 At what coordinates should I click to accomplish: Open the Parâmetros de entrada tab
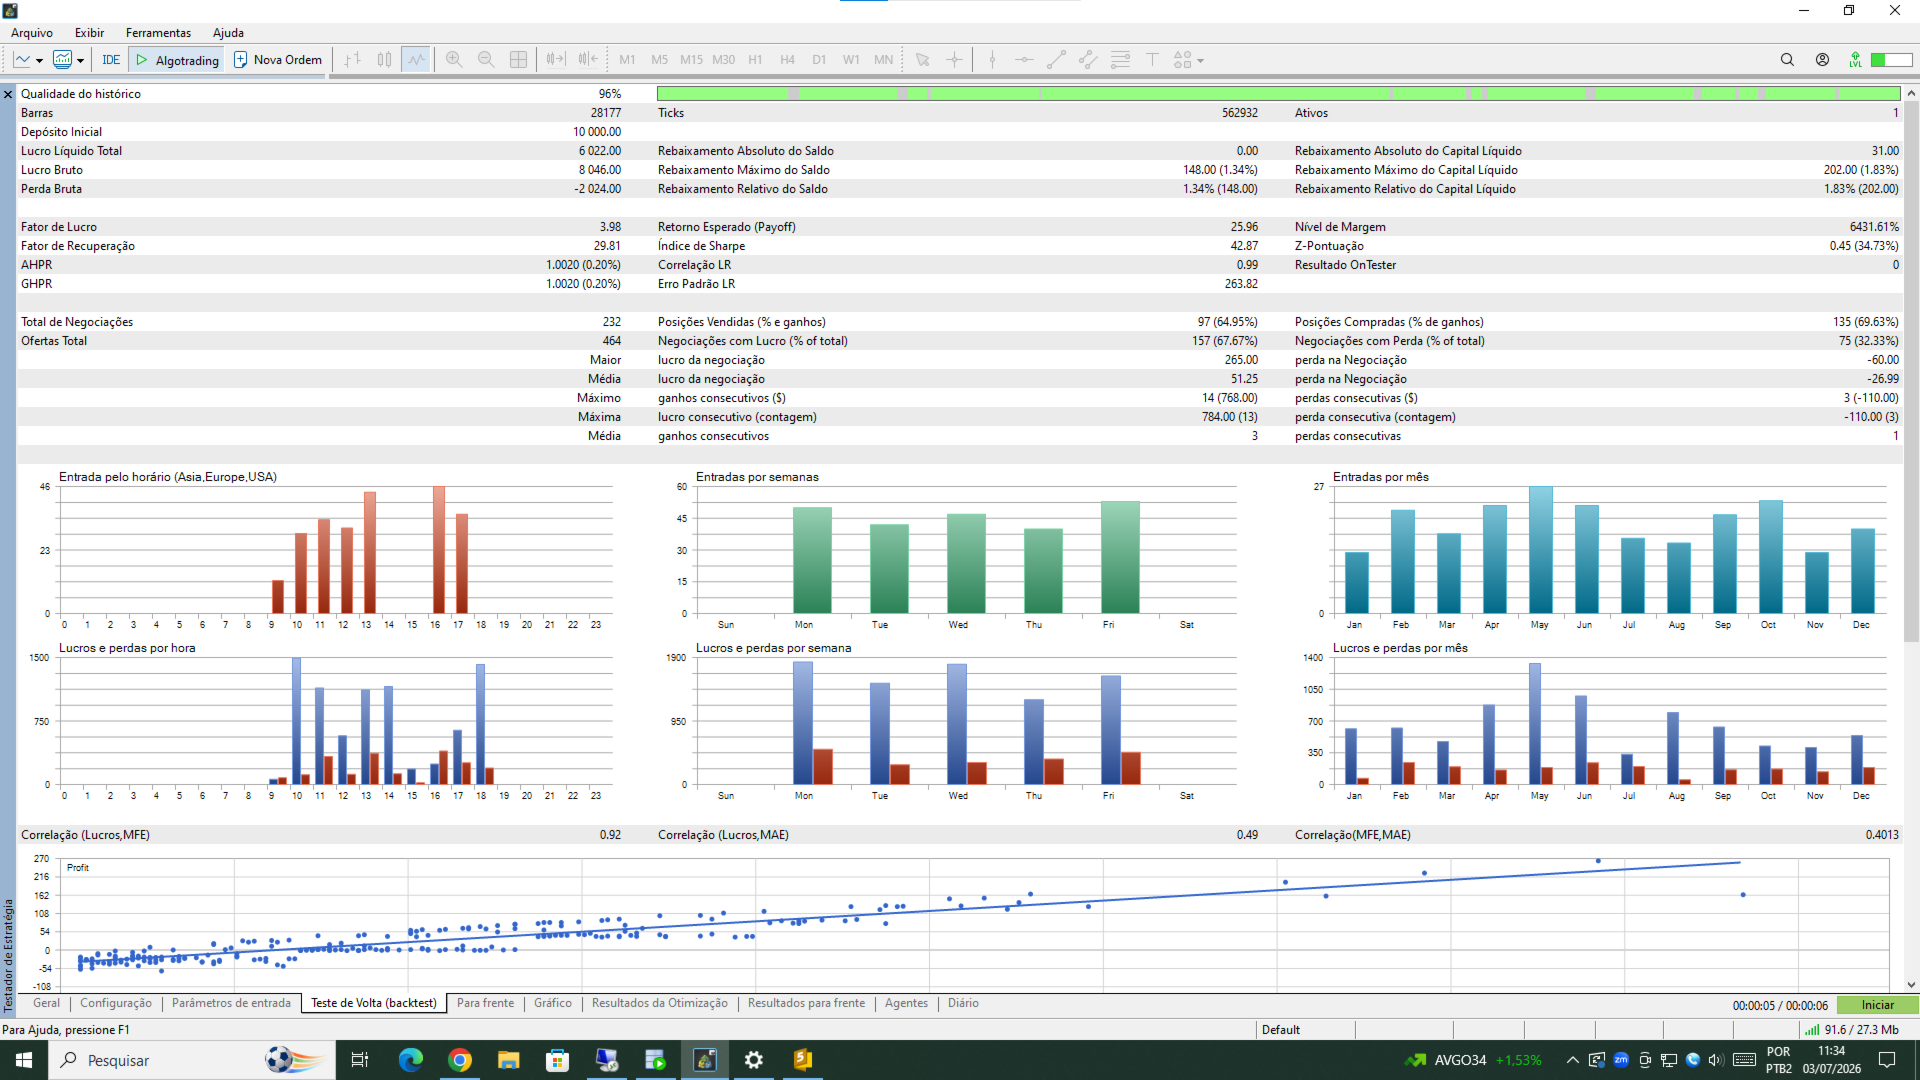click(231, 1003)
